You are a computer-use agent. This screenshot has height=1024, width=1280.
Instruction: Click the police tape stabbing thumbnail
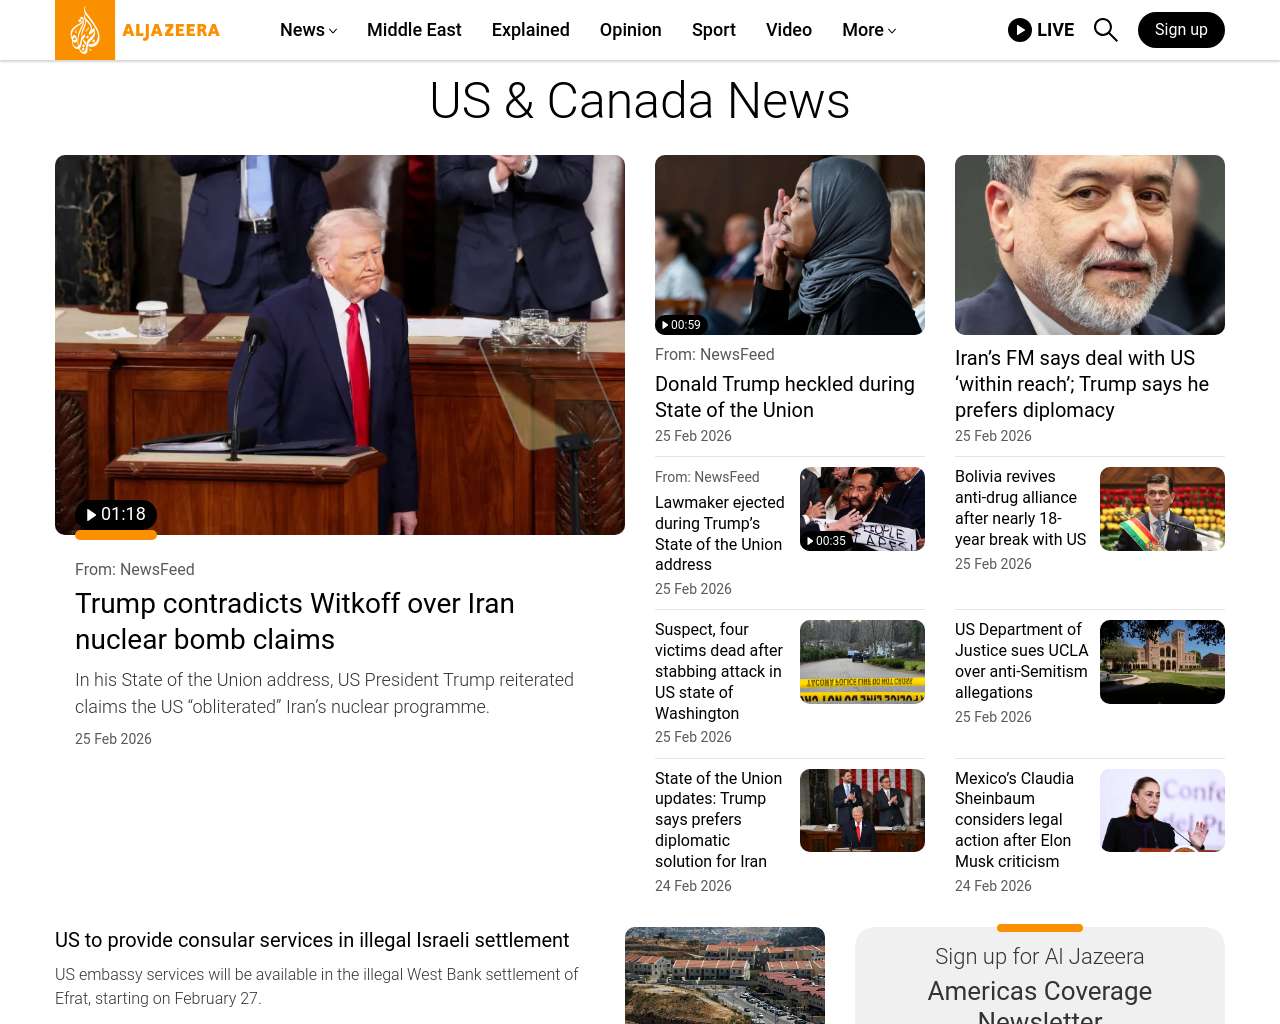pos(862,662)
